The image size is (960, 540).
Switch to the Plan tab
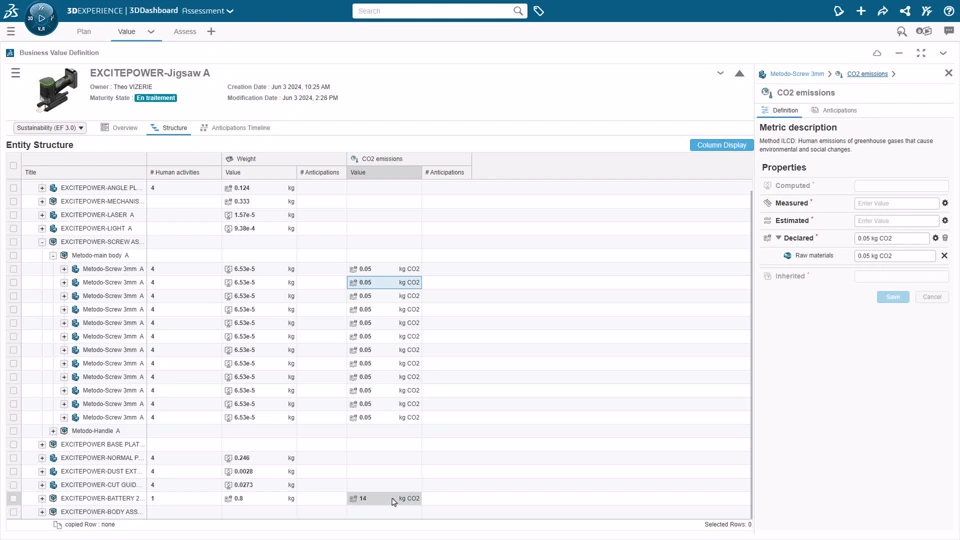pos(84,31)
